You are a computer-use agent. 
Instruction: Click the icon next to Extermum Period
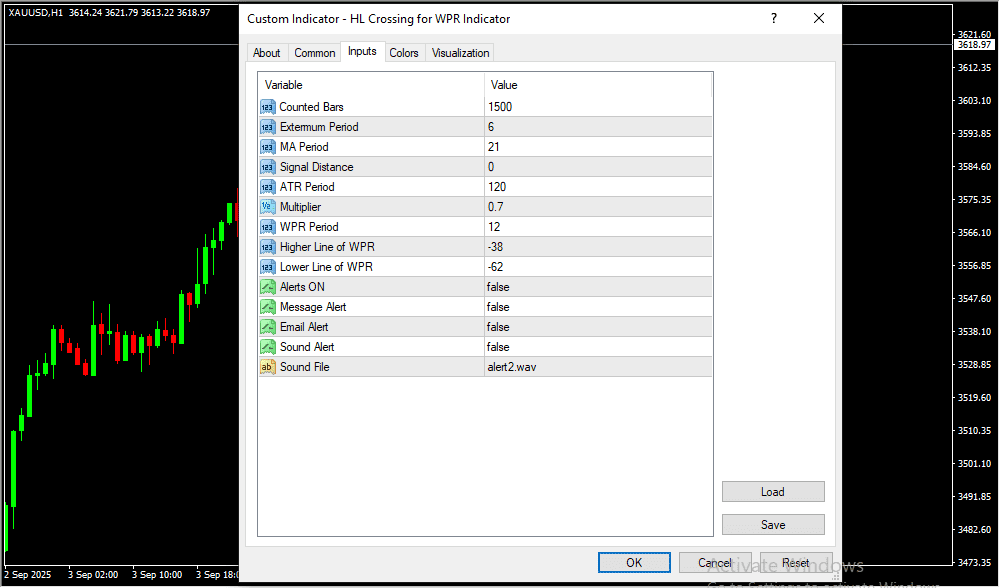click(267, 127)
